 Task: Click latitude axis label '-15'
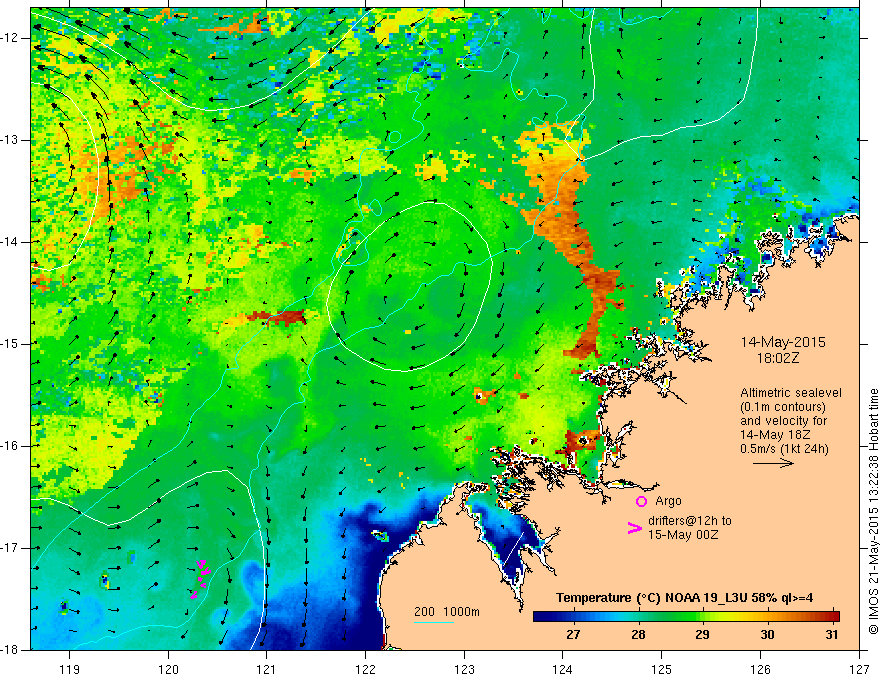click(11, 344)
